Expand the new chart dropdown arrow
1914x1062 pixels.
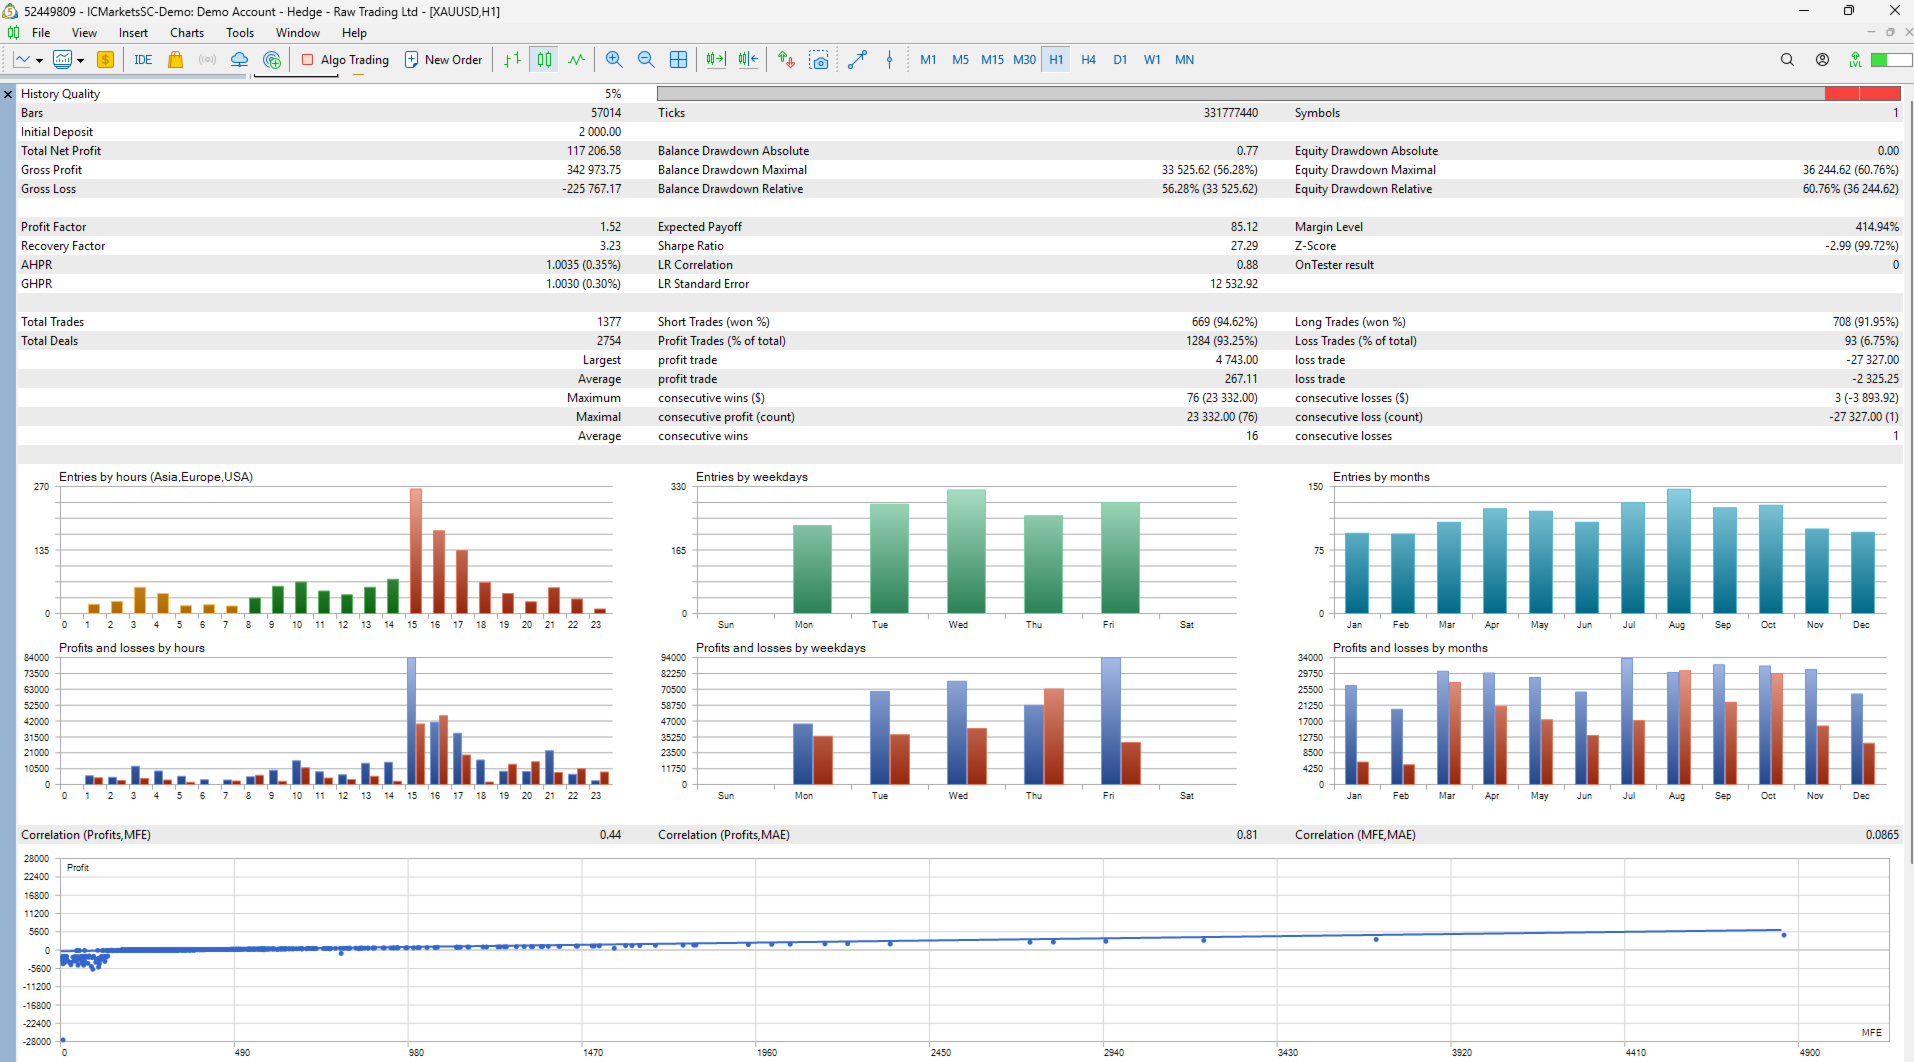click(39, 61)
